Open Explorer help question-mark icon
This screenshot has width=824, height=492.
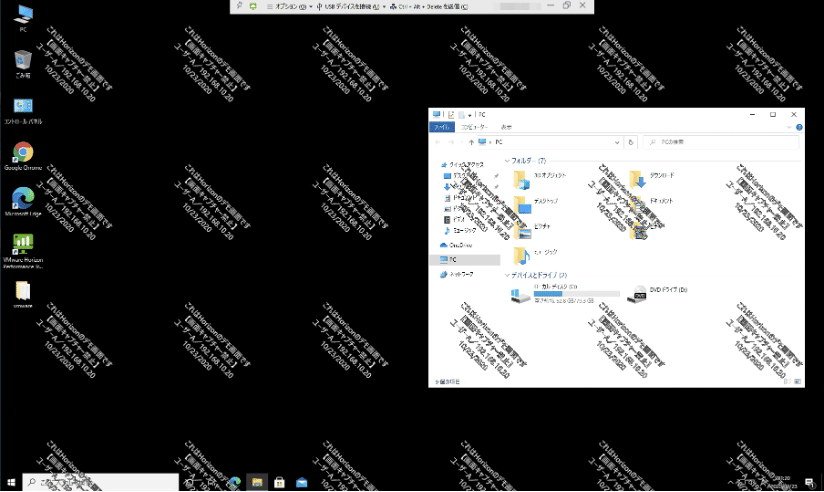(799, 127)
